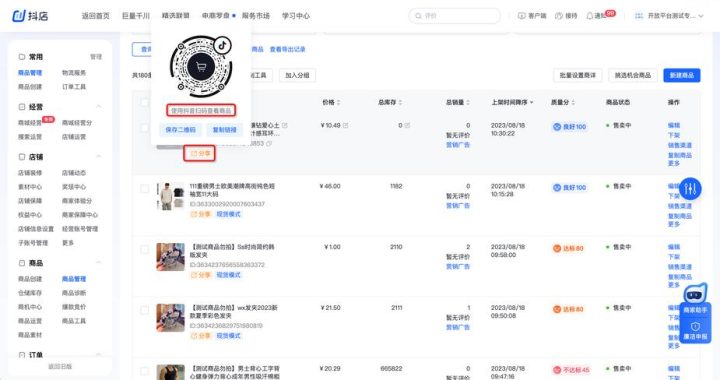Open 学习中心 in top nav

pyautogui.click(x=296, y=16)
